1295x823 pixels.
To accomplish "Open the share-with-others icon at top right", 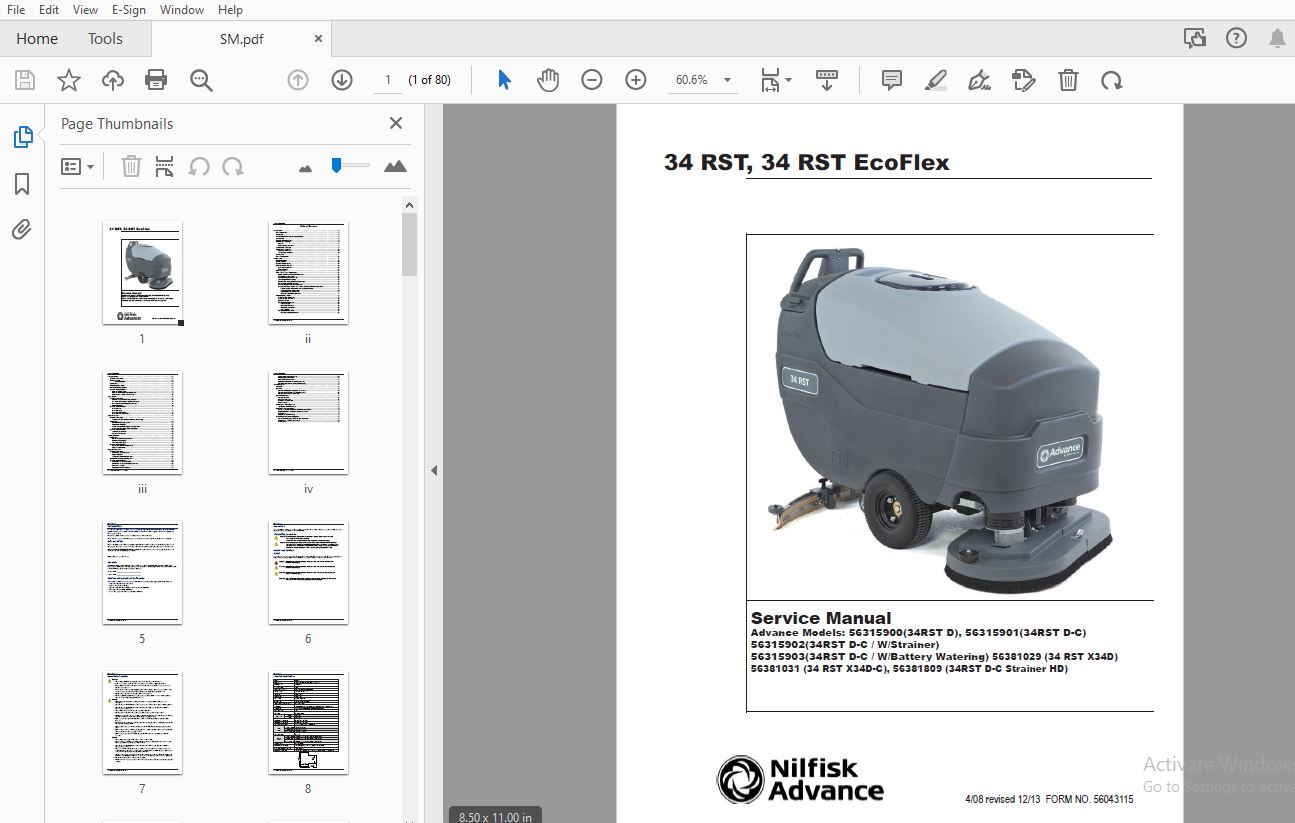I will pyautogui.click(x=1195, y=38).
